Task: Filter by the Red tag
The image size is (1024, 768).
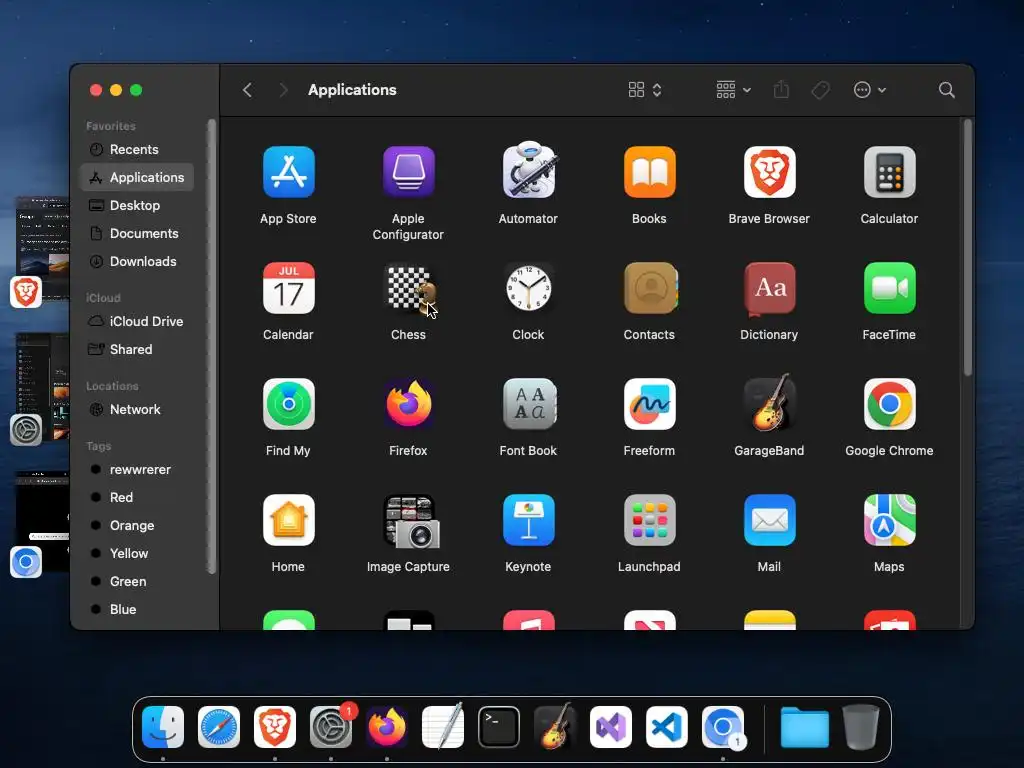Action: pos(136,498)
